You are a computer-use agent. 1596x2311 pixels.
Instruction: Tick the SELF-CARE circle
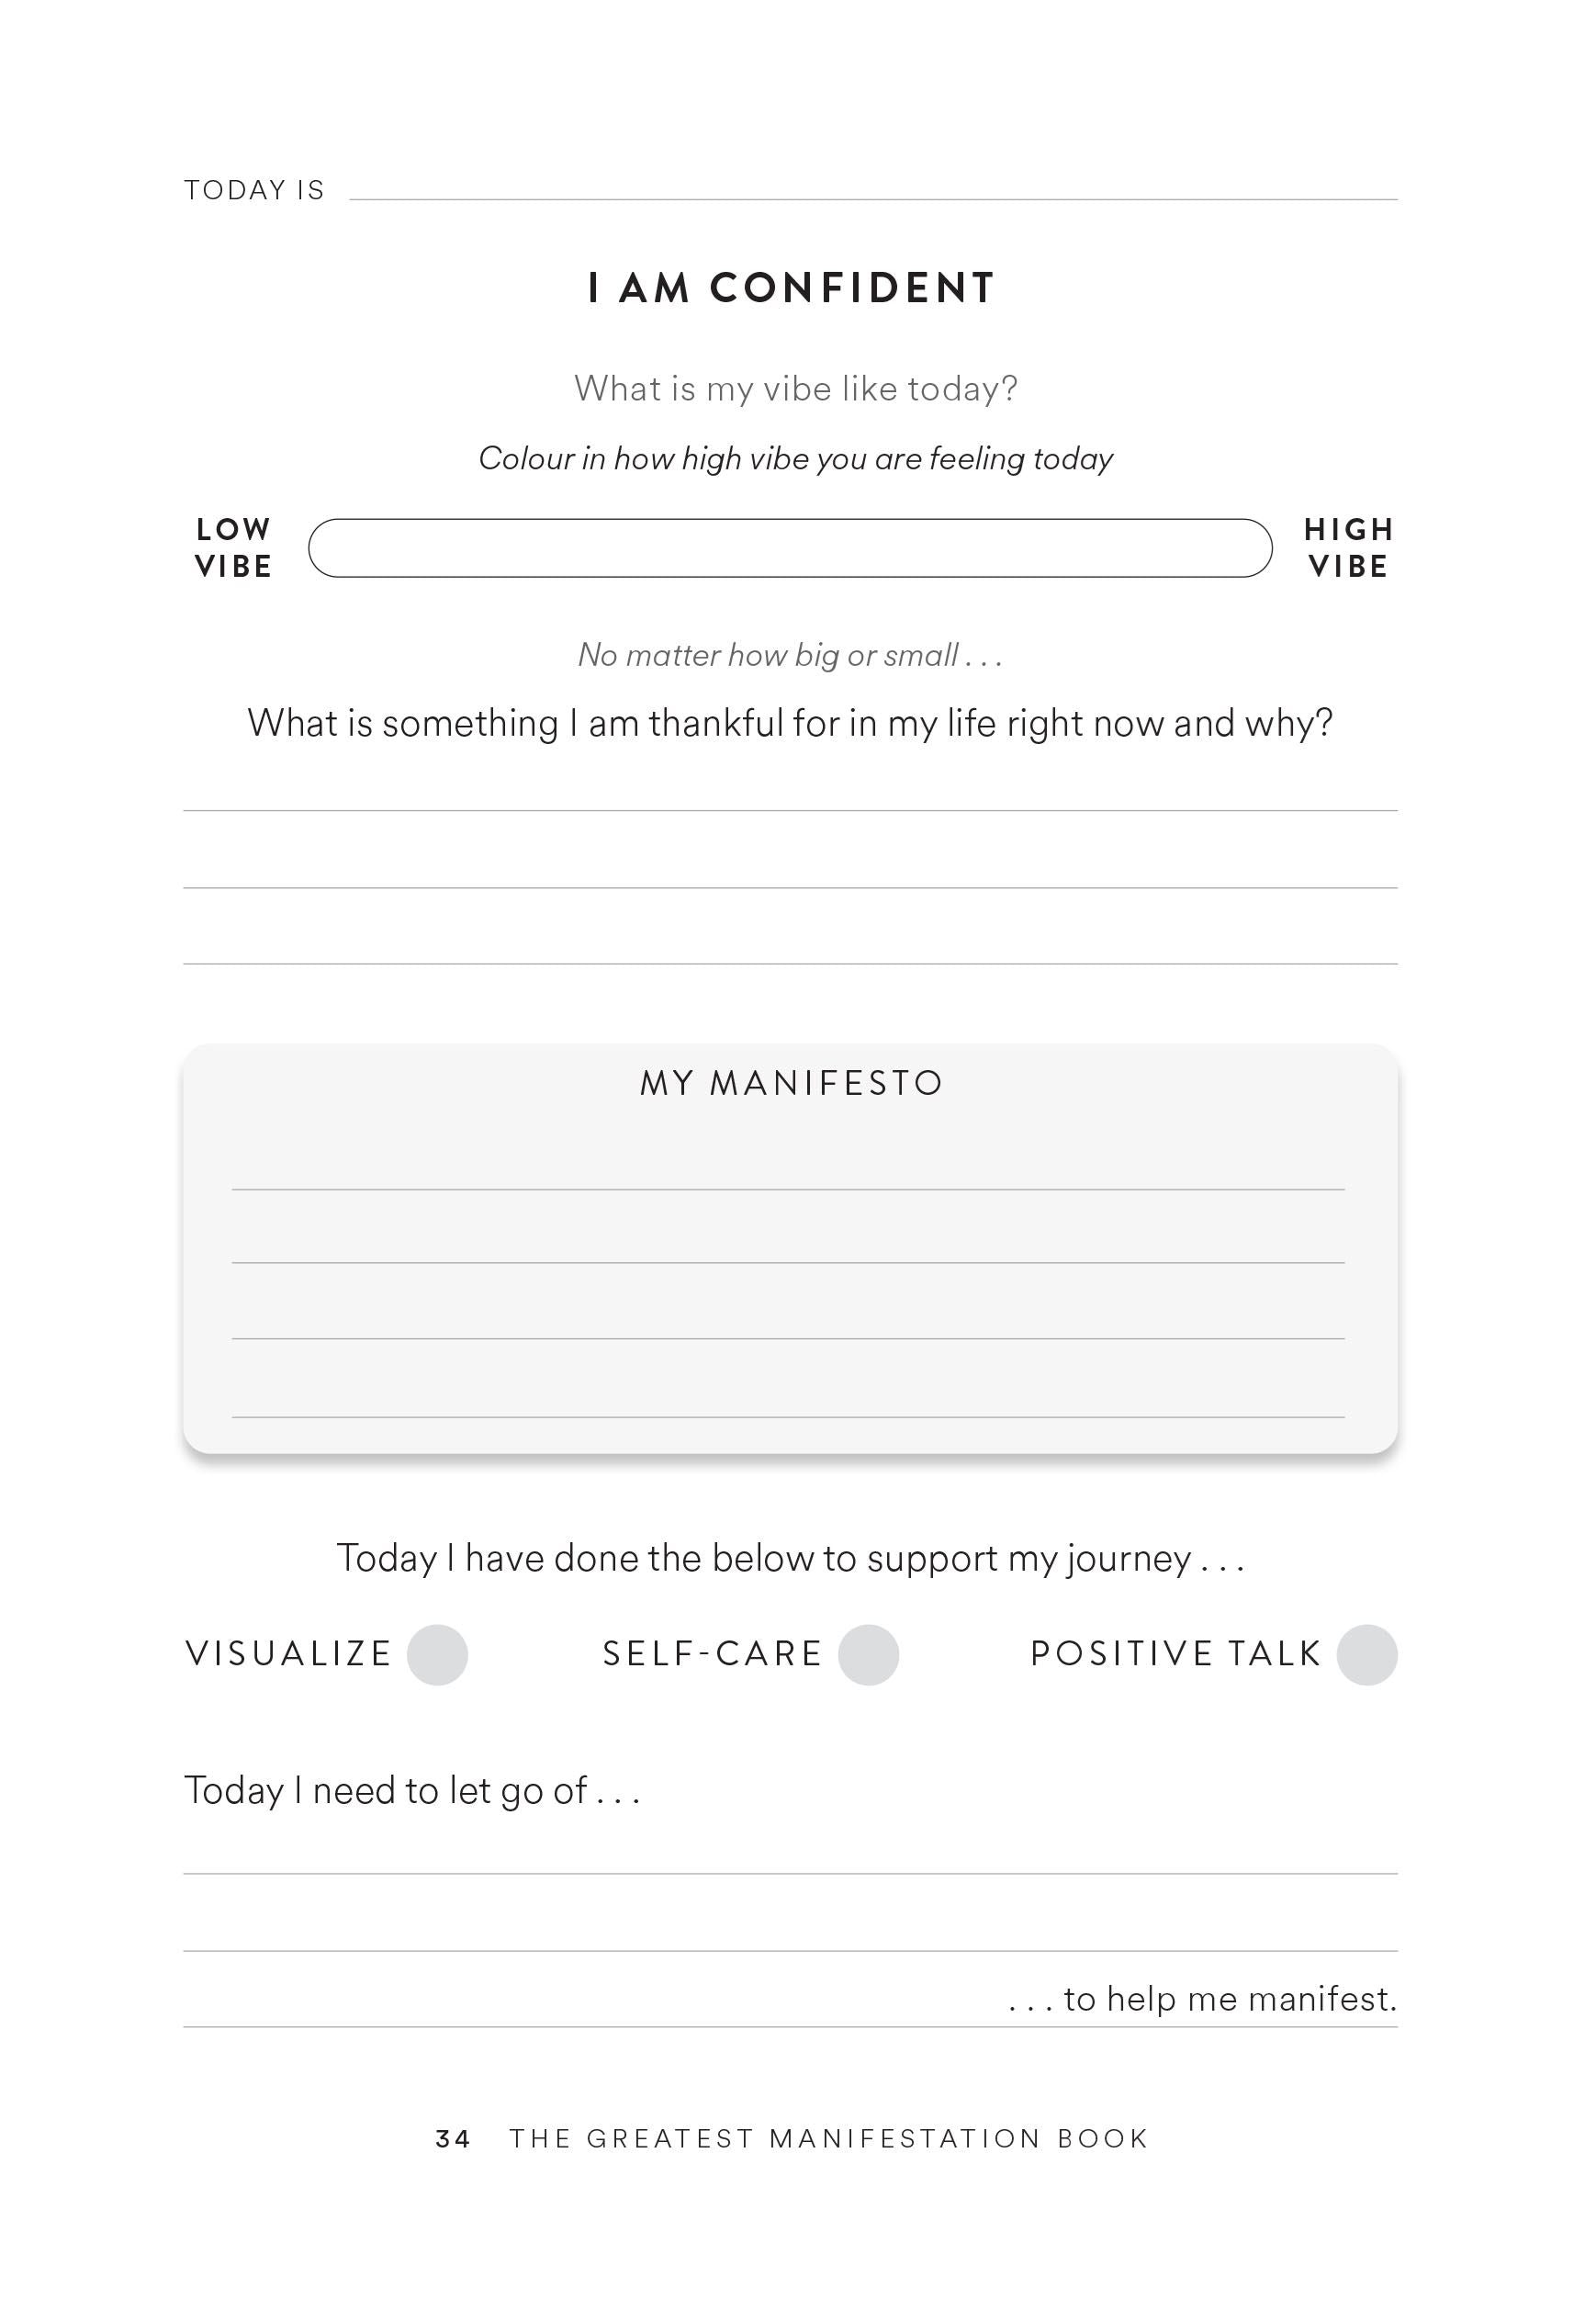868,1655
